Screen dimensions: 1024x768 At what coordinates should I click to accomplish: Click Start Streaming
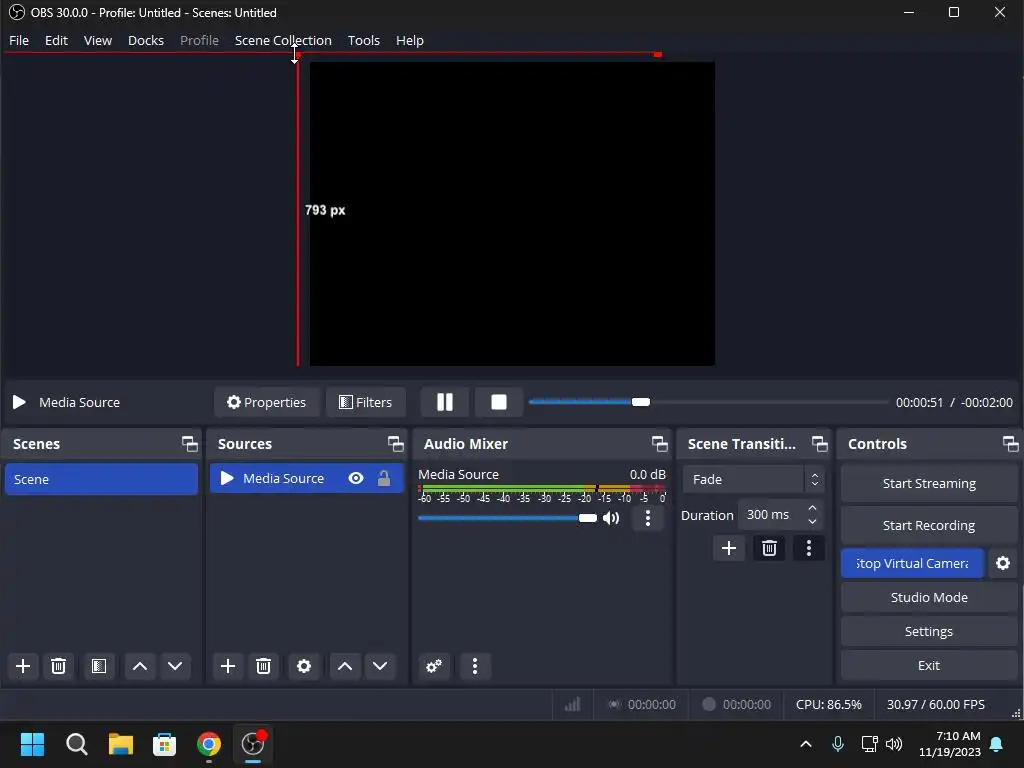[929, 484]
